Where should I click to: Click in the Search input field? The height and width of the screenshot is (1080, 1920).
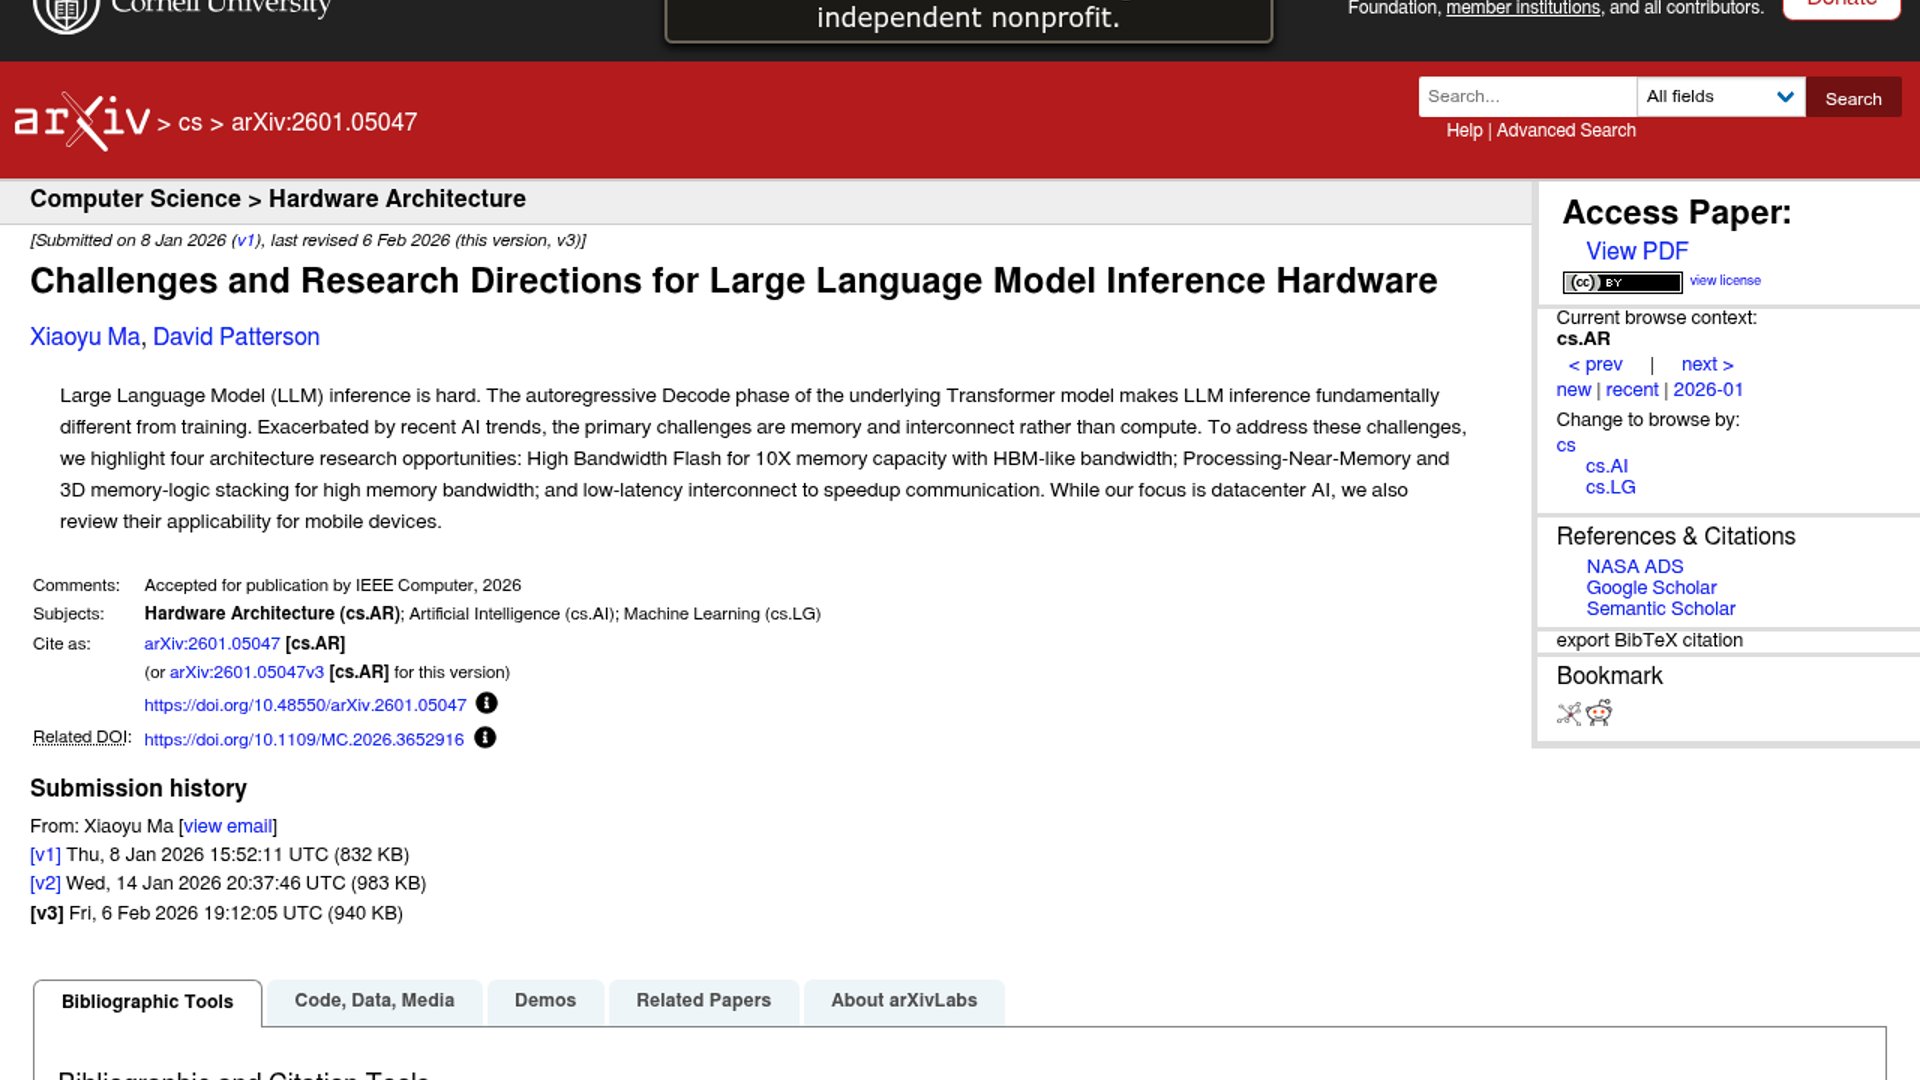pos(1526,97)
